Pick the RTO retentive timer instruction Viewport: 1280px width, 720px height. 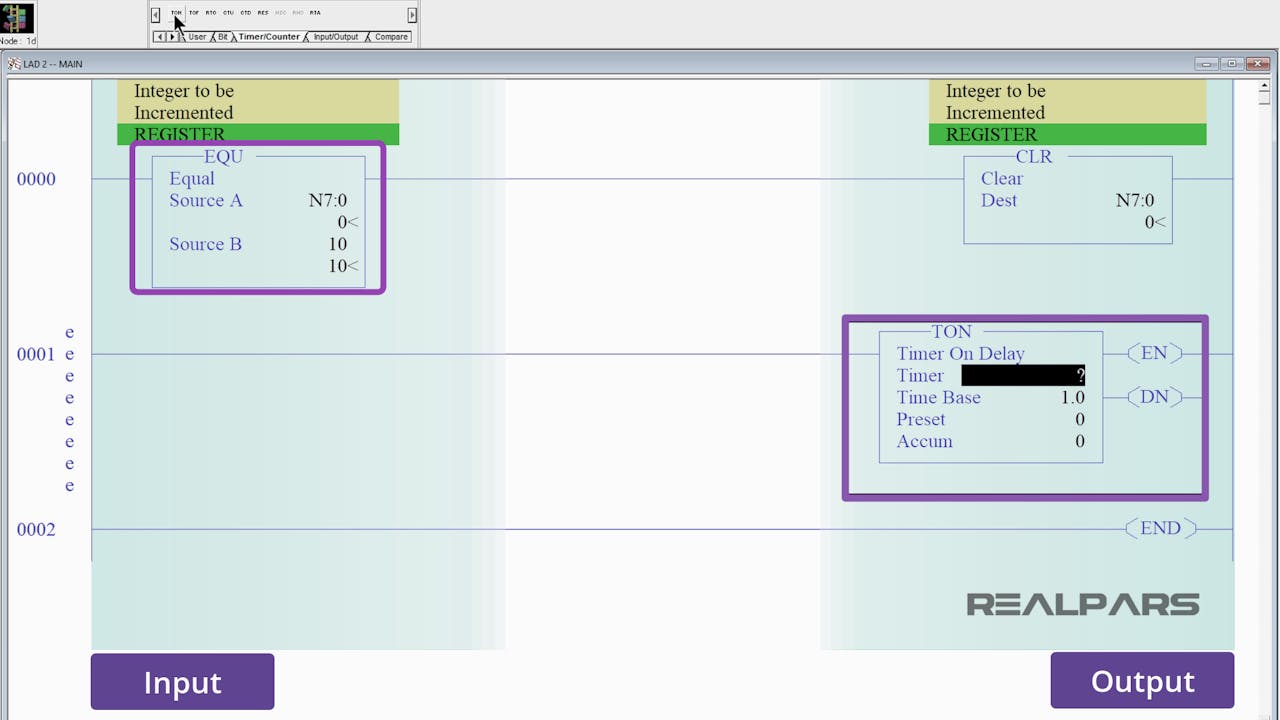pos(211,13)
